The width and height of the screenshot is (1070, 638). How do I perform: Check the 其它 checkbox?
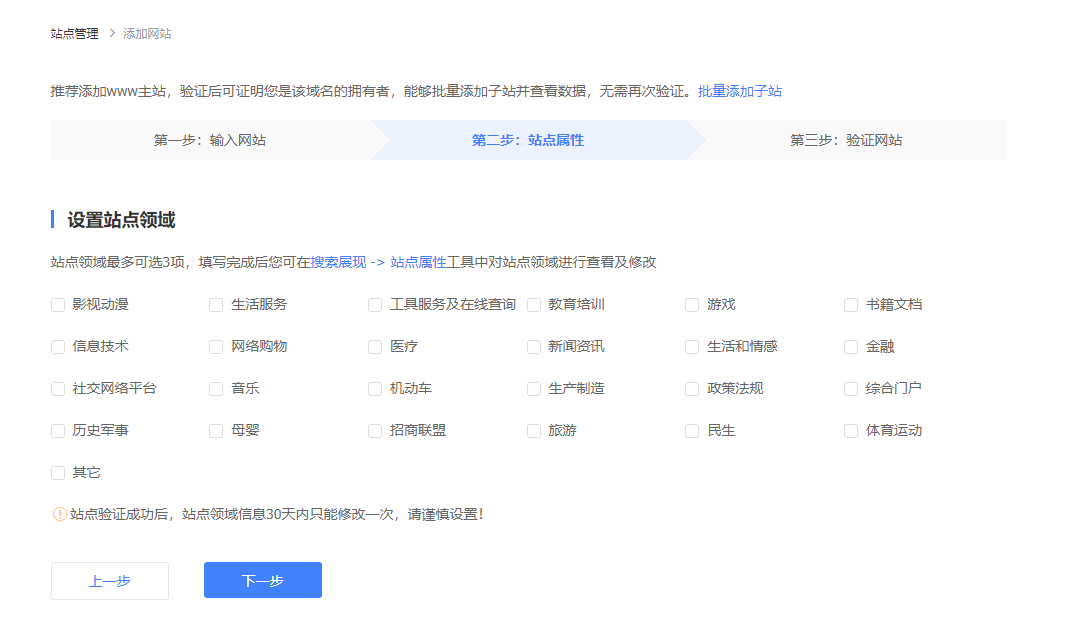tap(58, 473)
